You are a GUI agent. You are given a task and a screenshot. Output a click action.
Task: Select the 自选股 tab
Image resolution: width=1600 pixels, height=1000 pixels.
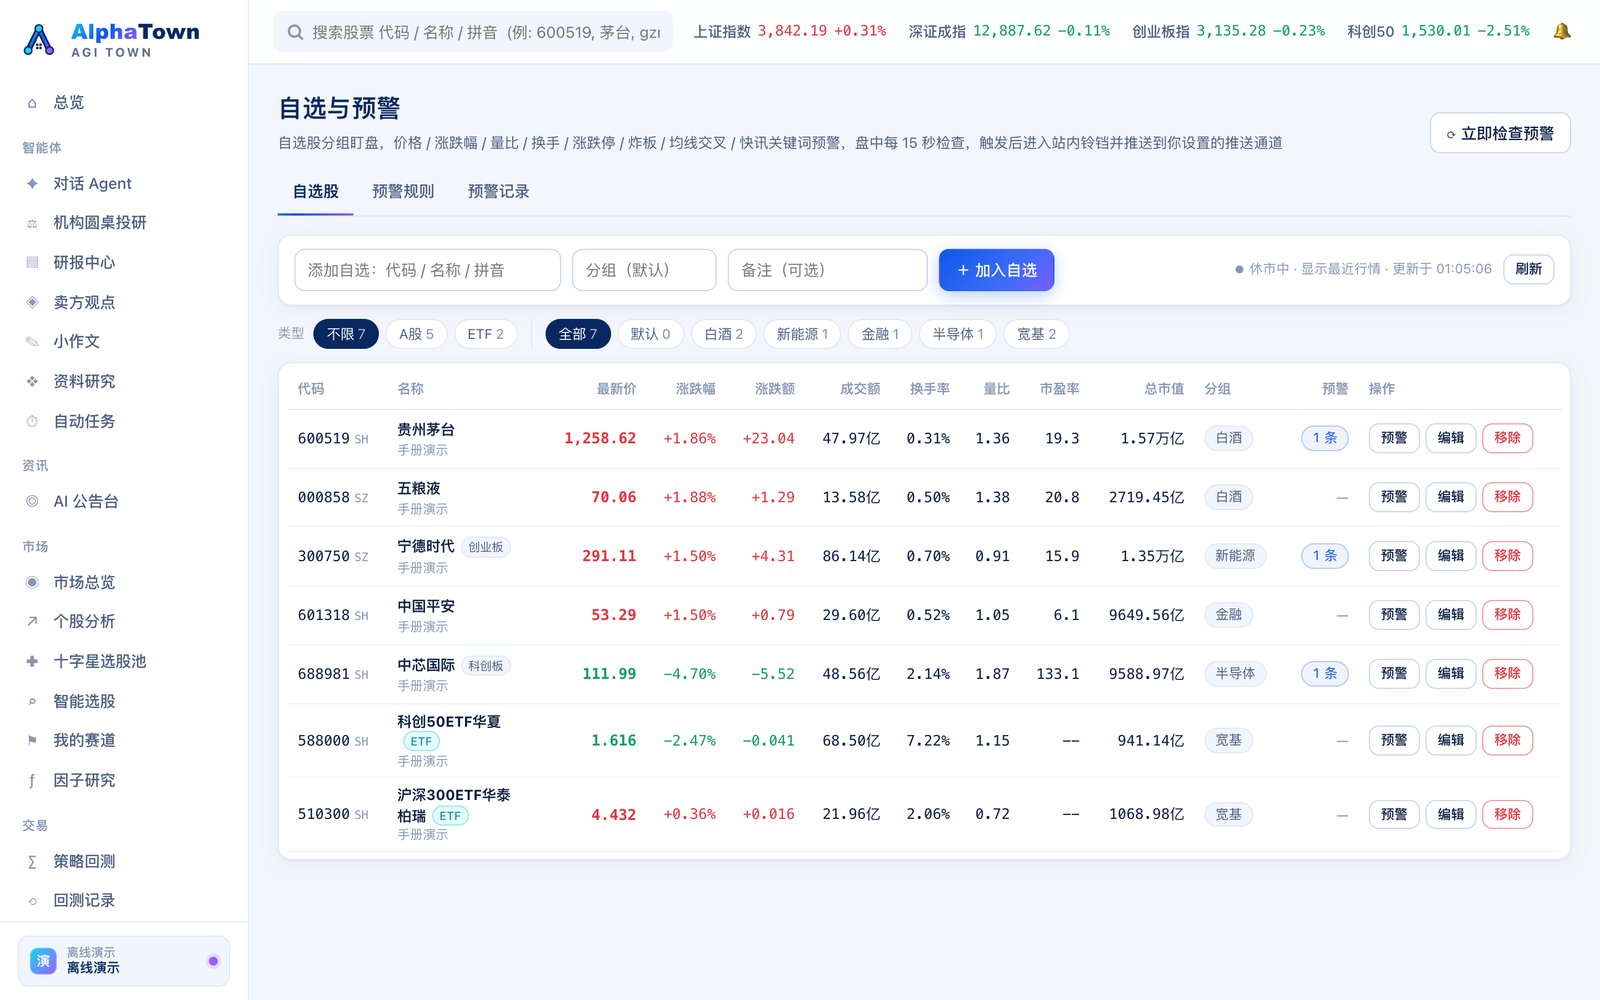point(315,191)
